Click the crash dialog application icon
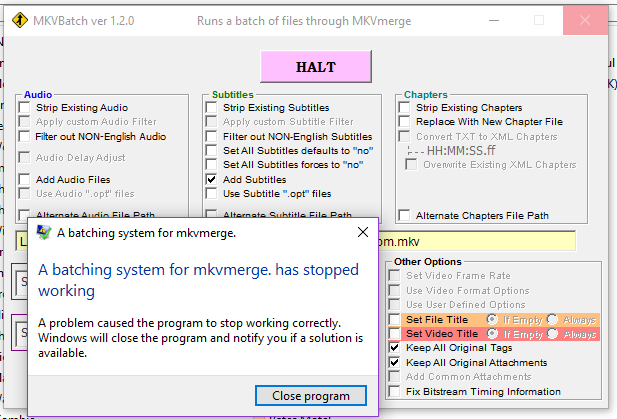This screenshot has width=617, height=419. point(44,233)
